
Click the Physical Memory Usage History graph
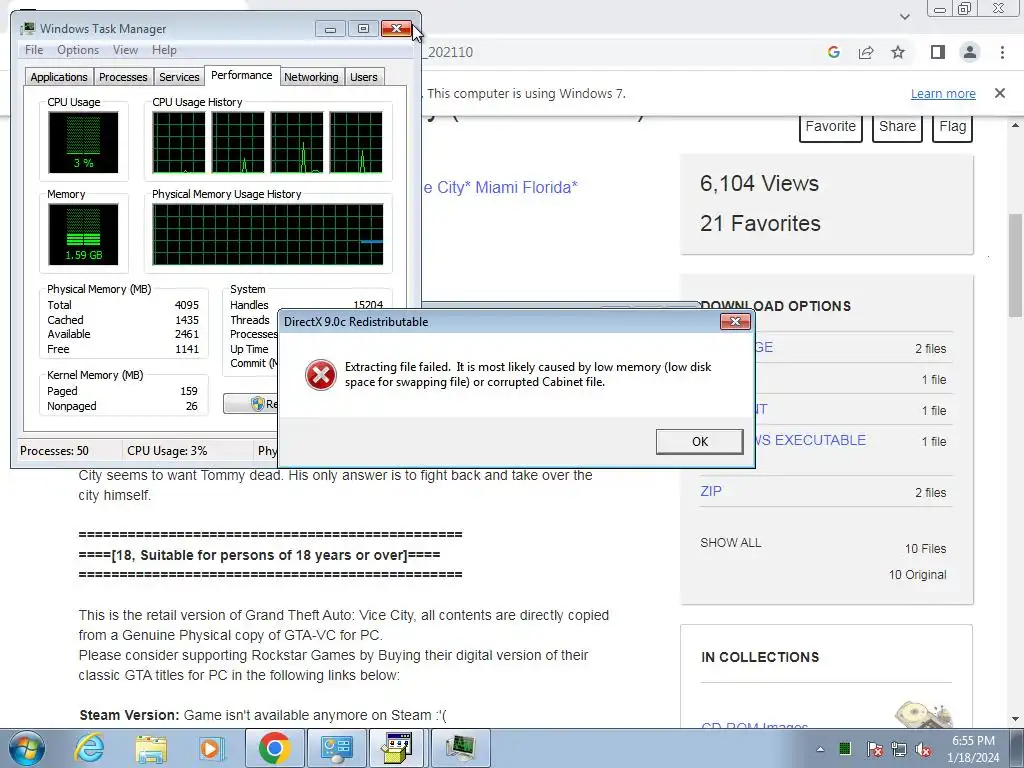pyautogui.click(x=268, y=234)
